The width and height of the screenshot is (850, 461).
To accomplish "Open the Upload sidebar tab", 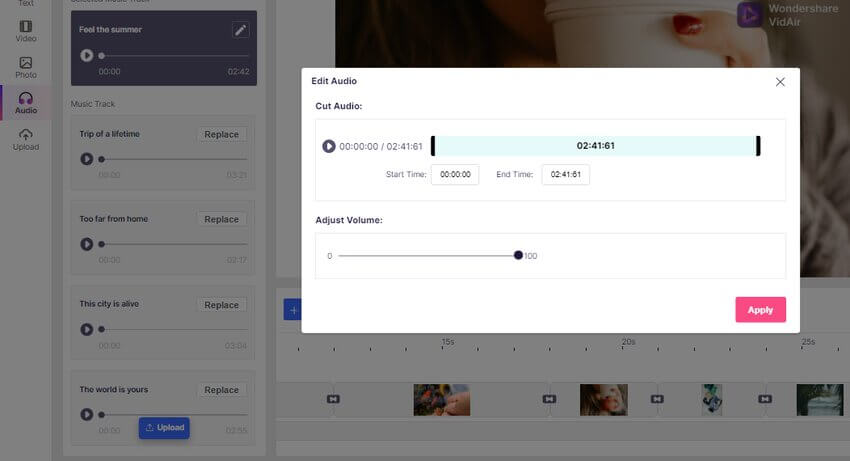I will pyautogui.click(x=26, y=139).
